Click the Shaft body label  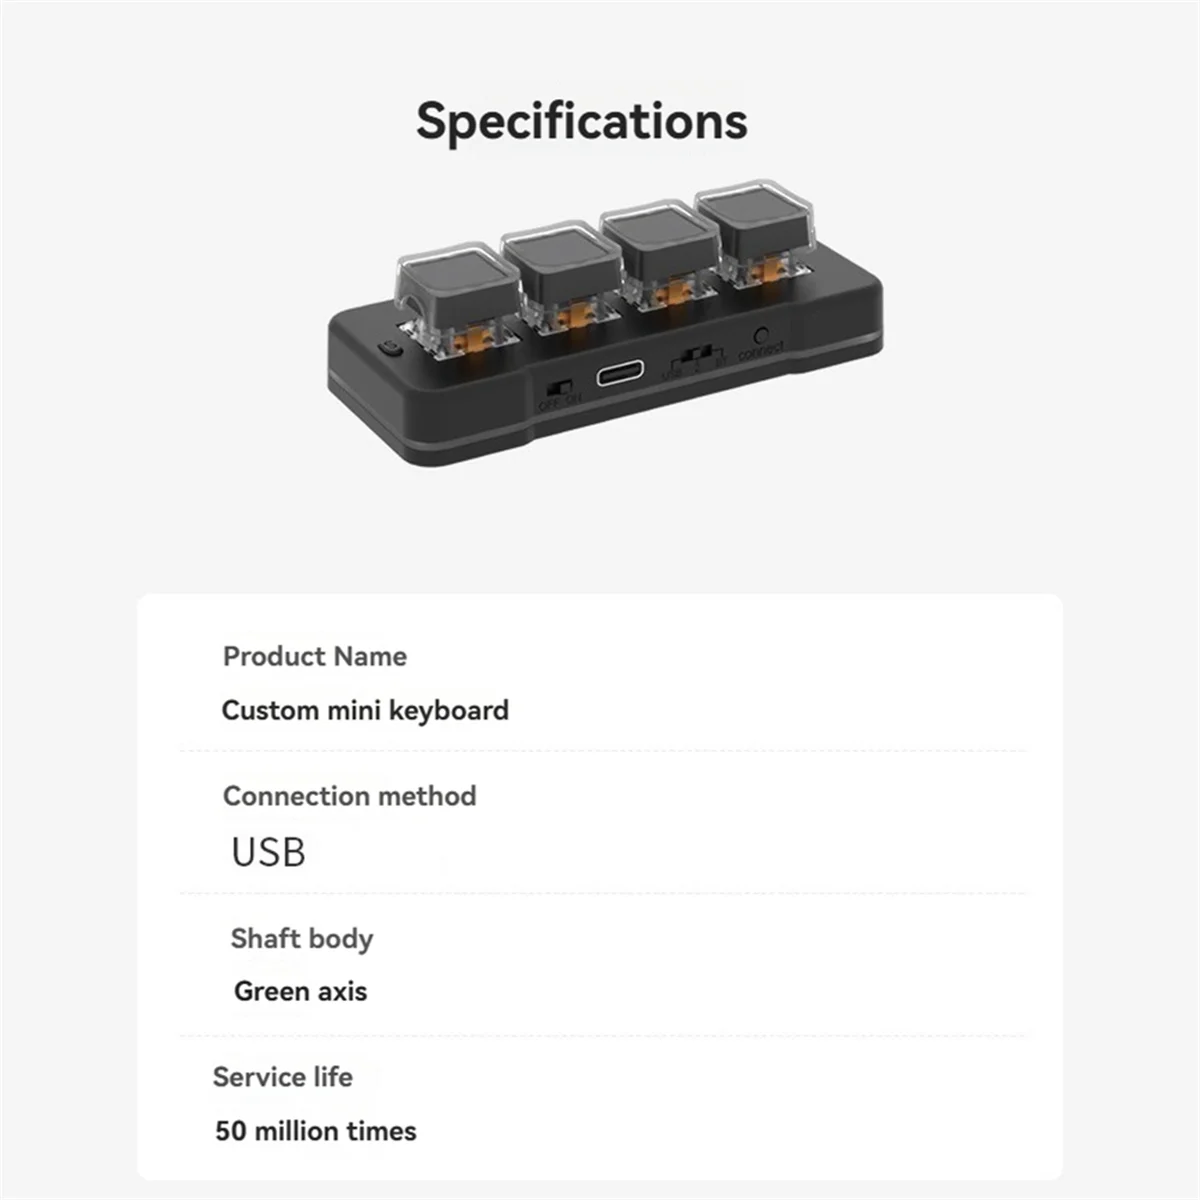click(301, 938)
